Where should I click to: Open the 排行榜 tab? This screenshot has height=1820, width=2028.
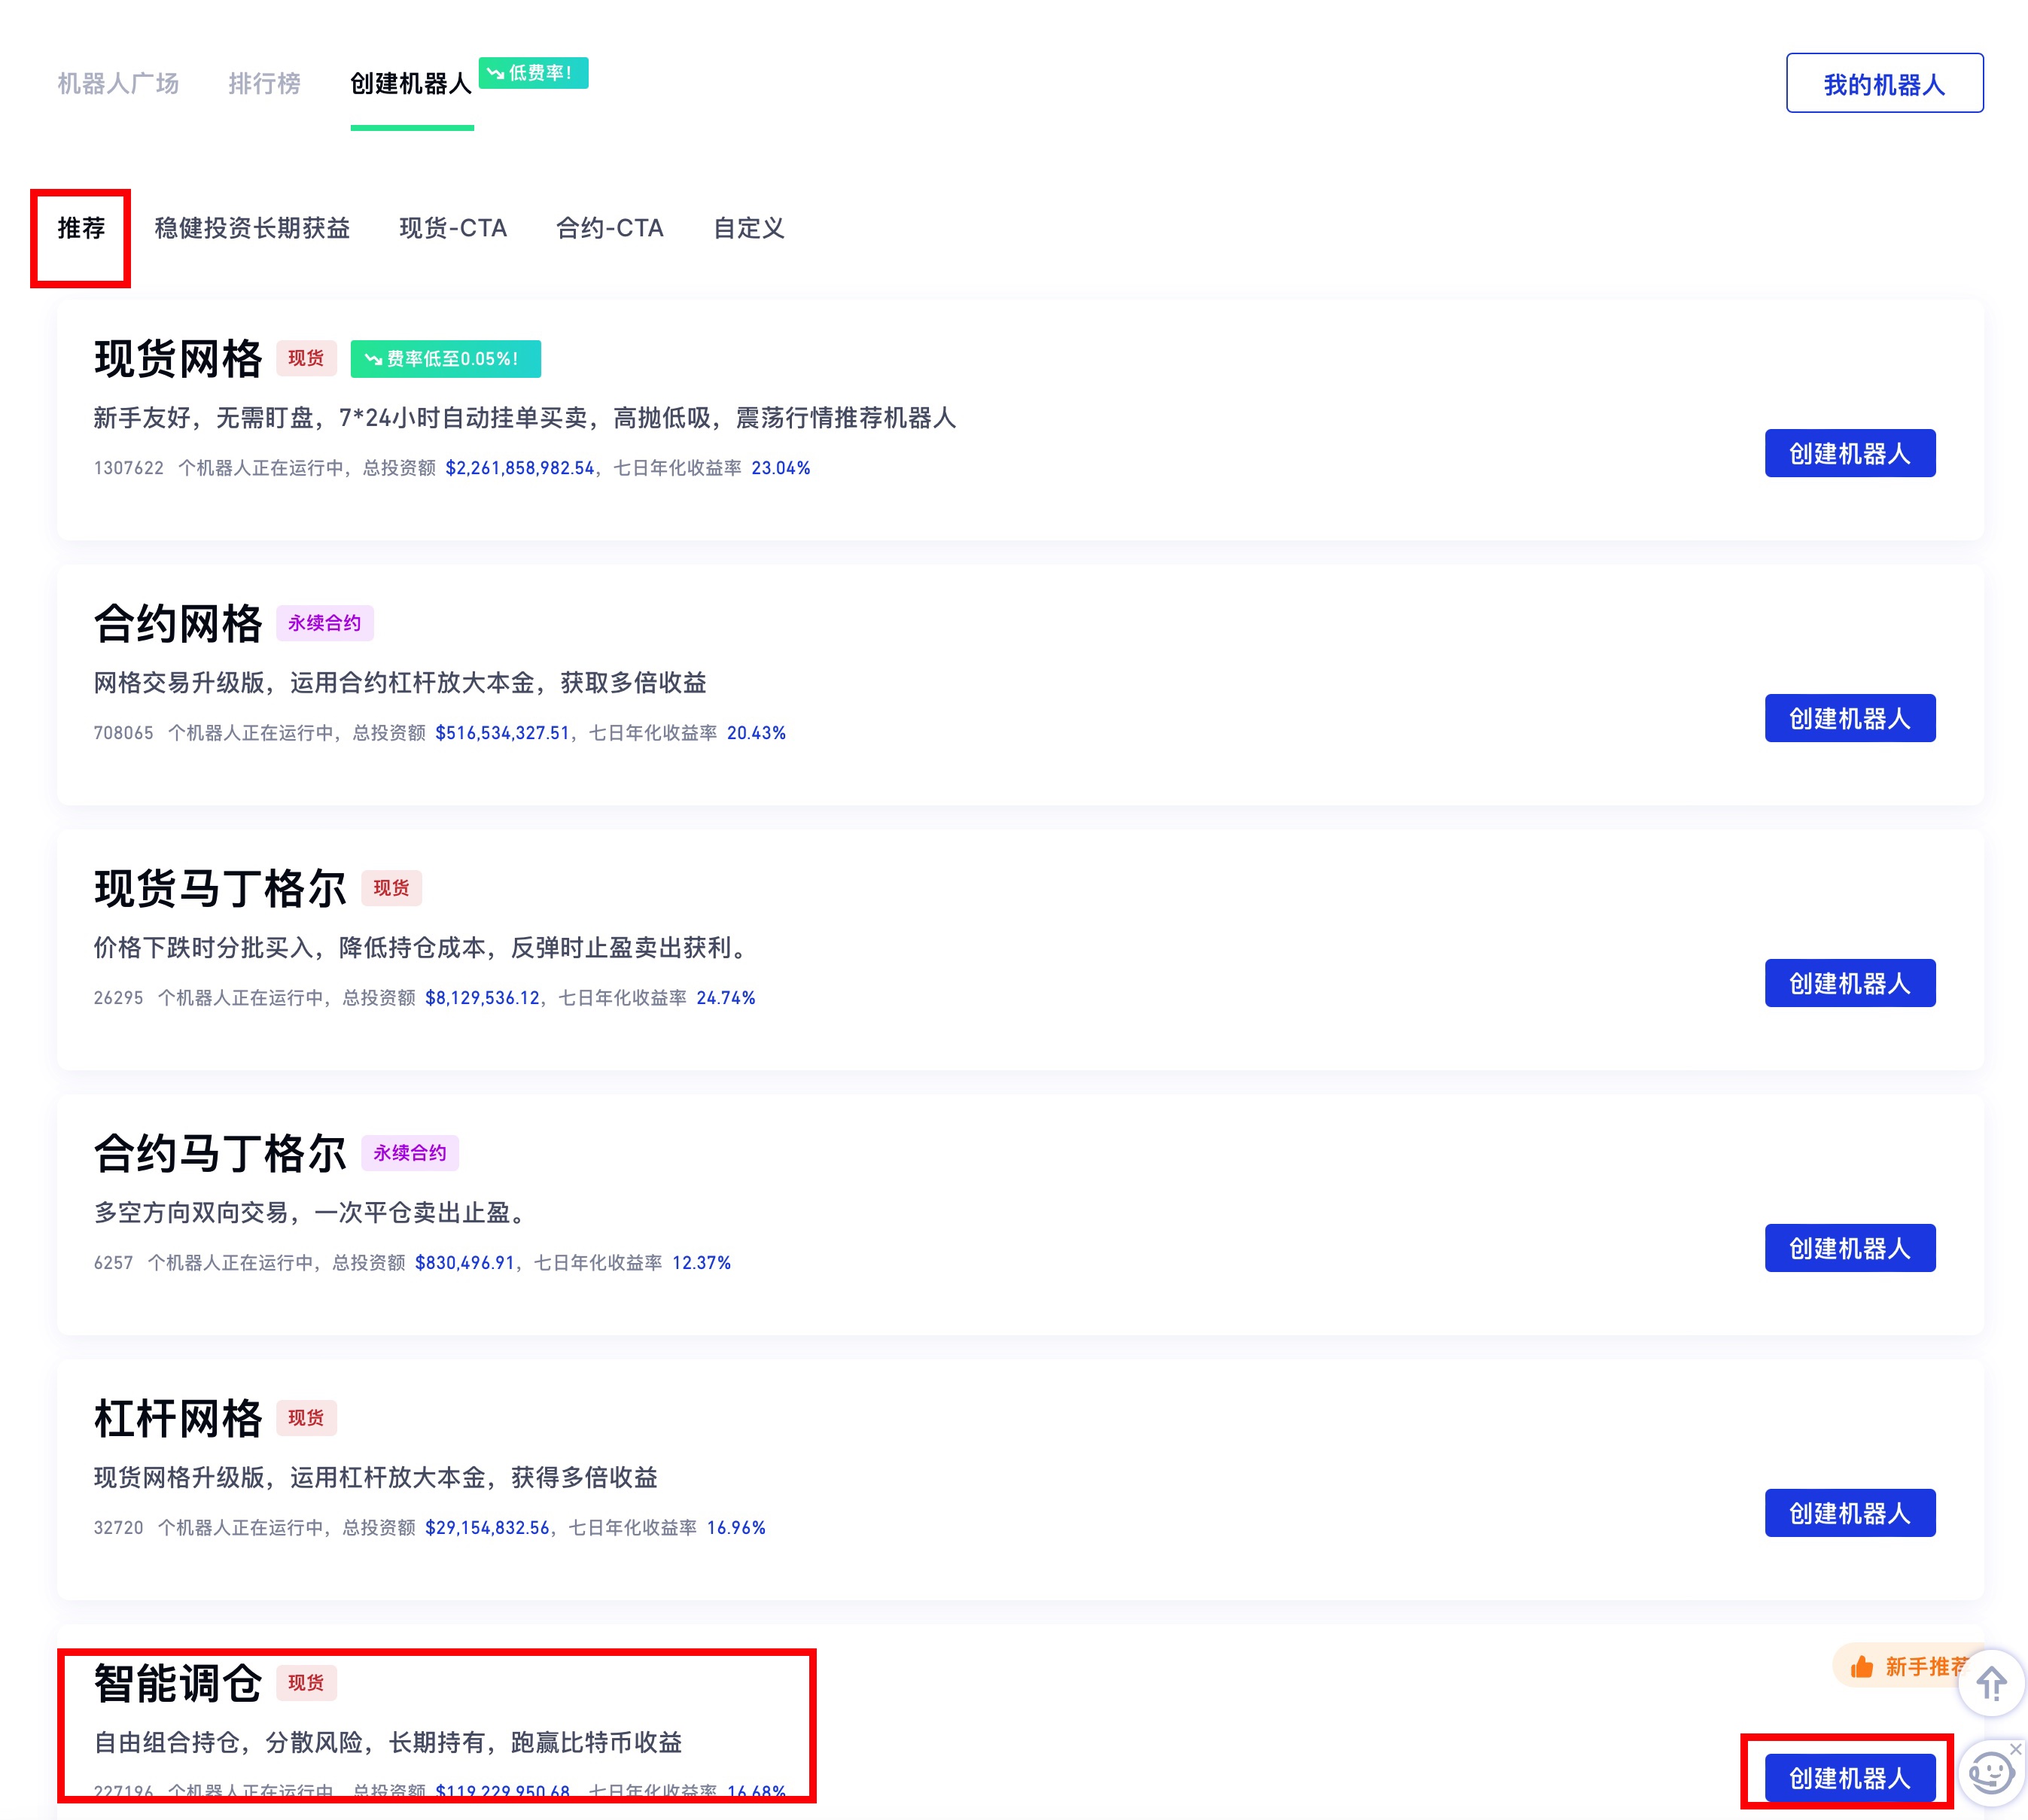pos(264,84)
